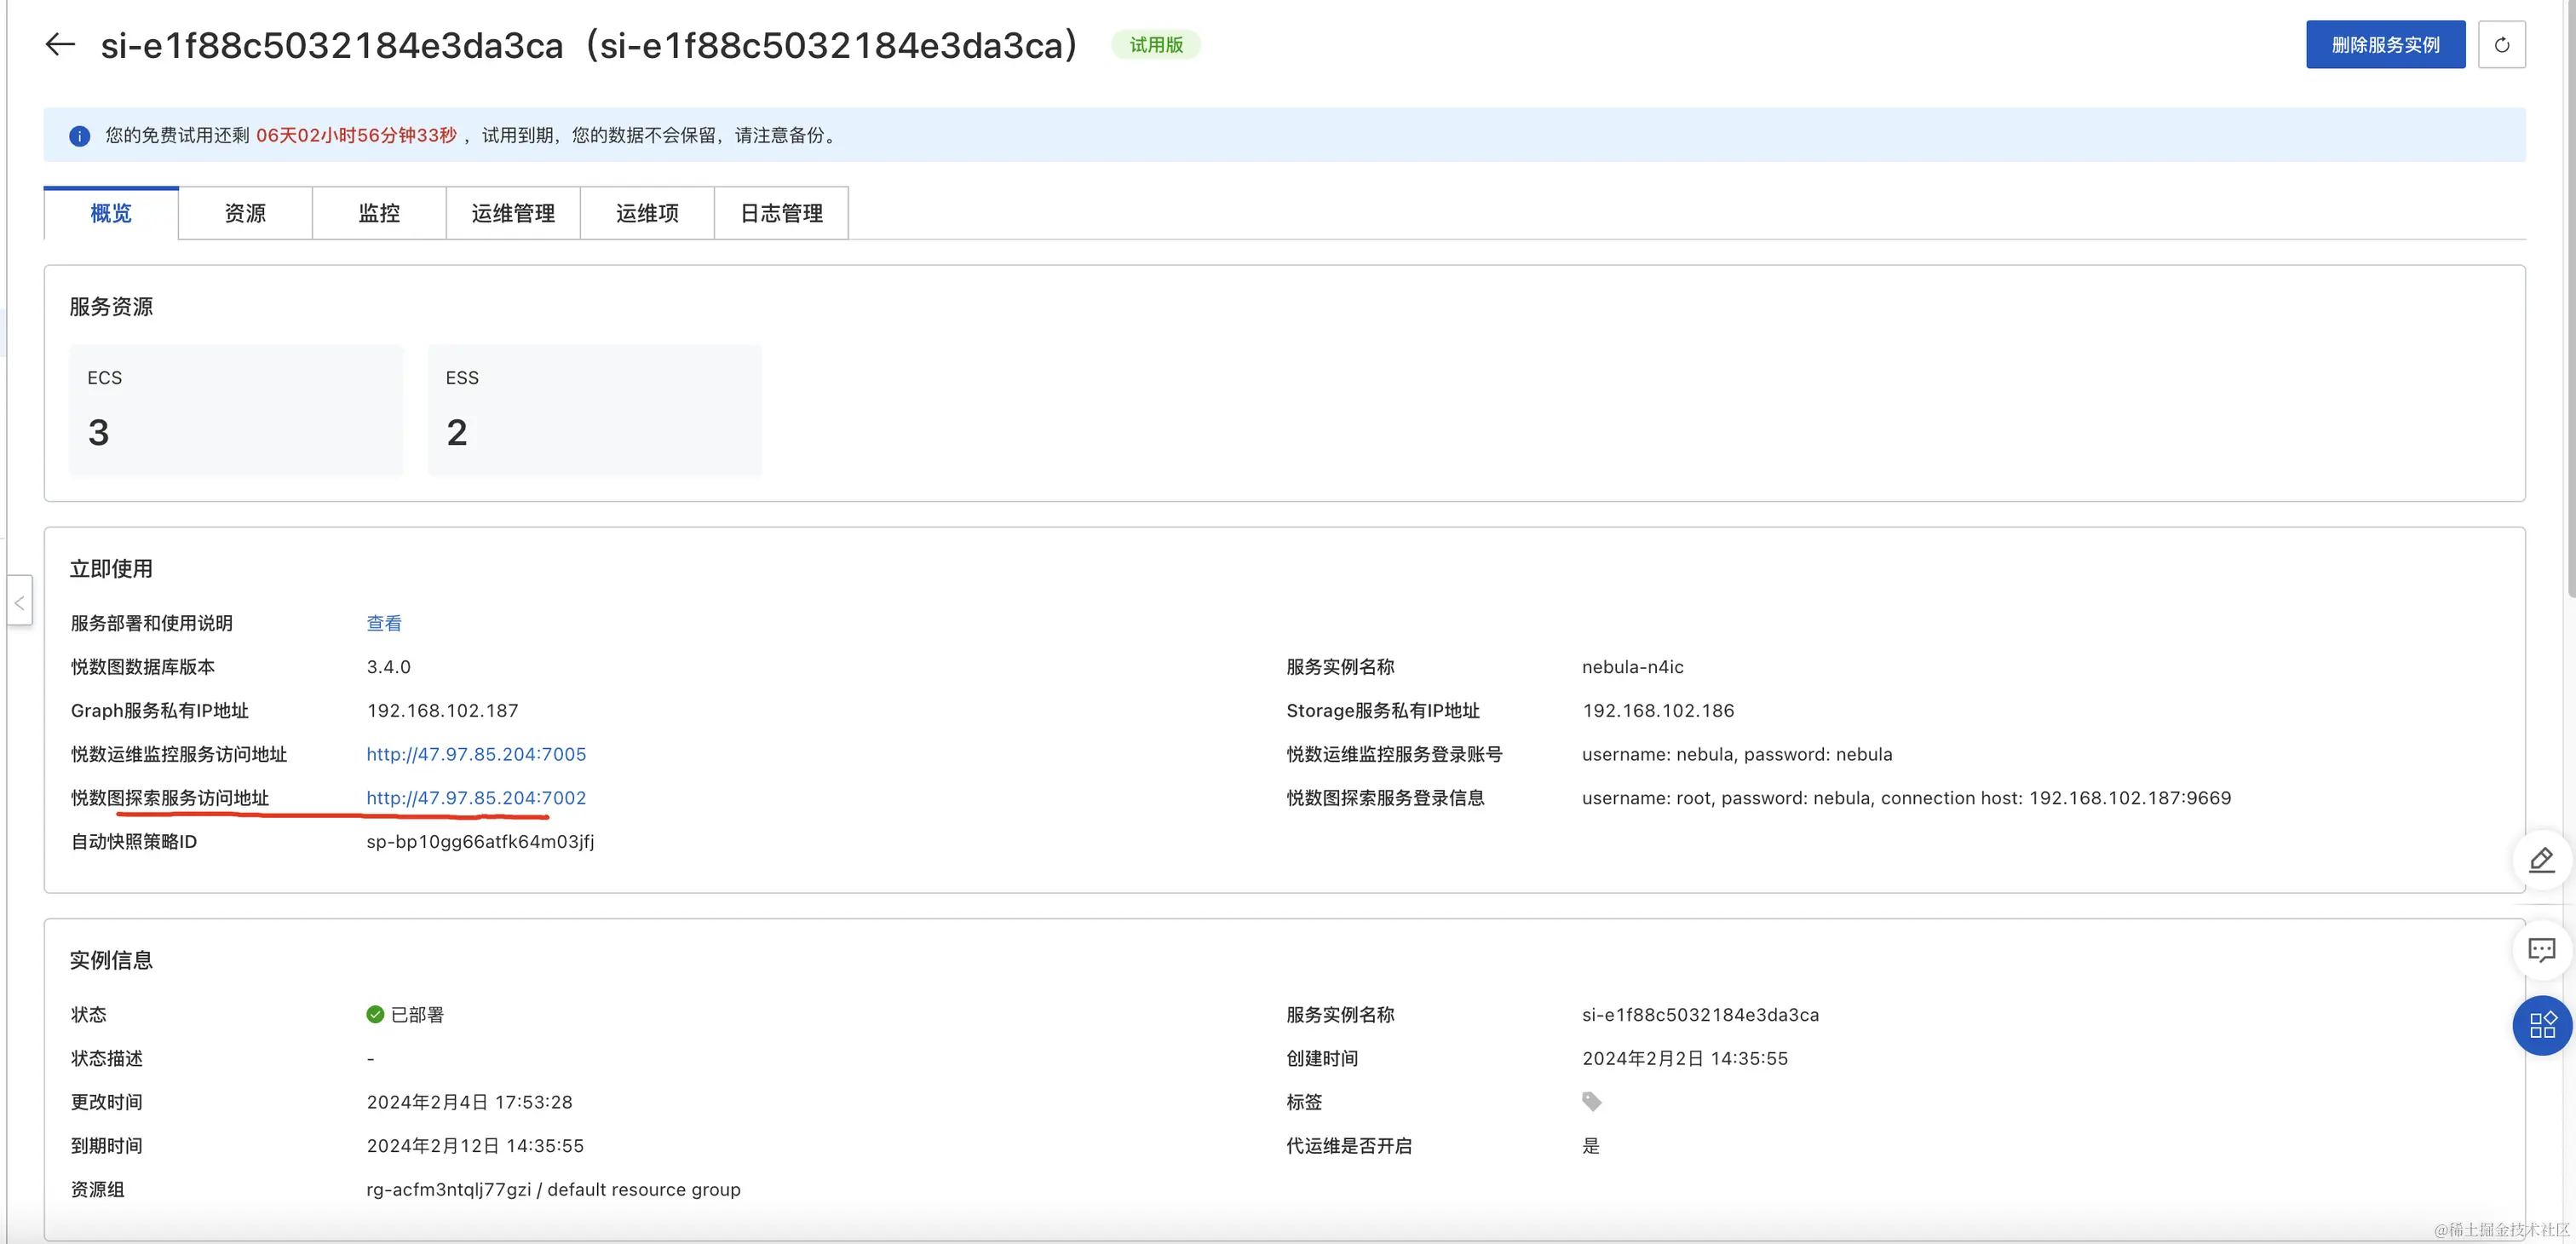Click the back arrow icon
The image size is (2576, 1244).
60,45
